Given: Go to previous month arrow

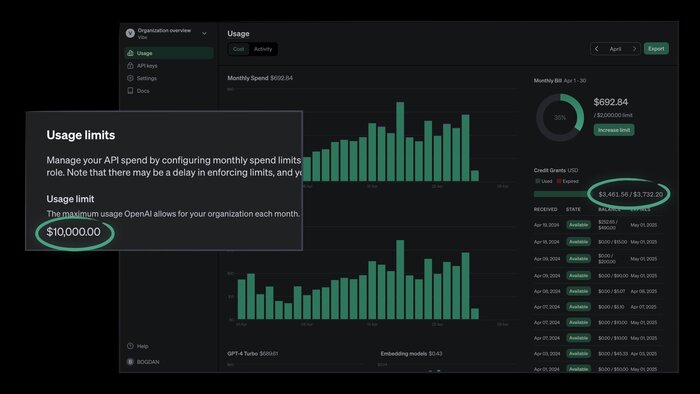Looking at the screenshot, I should pos(597,49).
